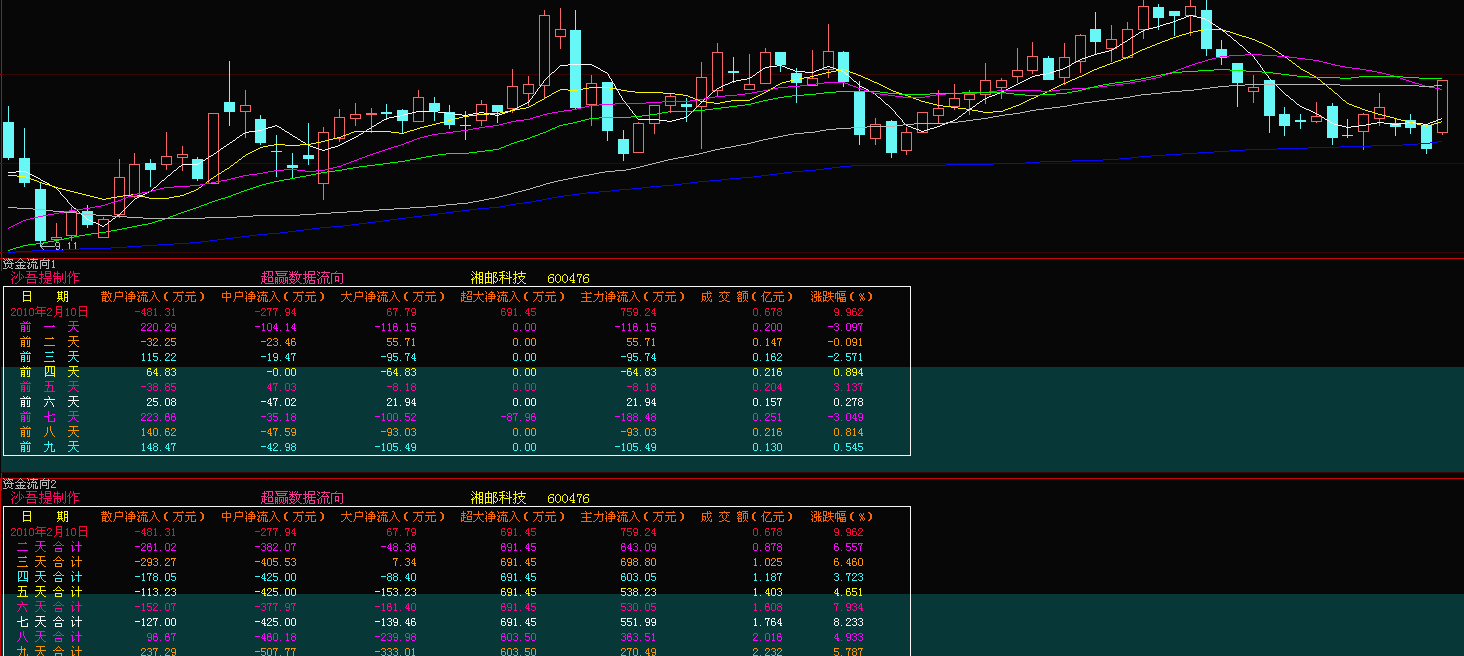
Task: Click 沙吾提制作 label in 资金流向2 panel
Action: coord(45,498)
